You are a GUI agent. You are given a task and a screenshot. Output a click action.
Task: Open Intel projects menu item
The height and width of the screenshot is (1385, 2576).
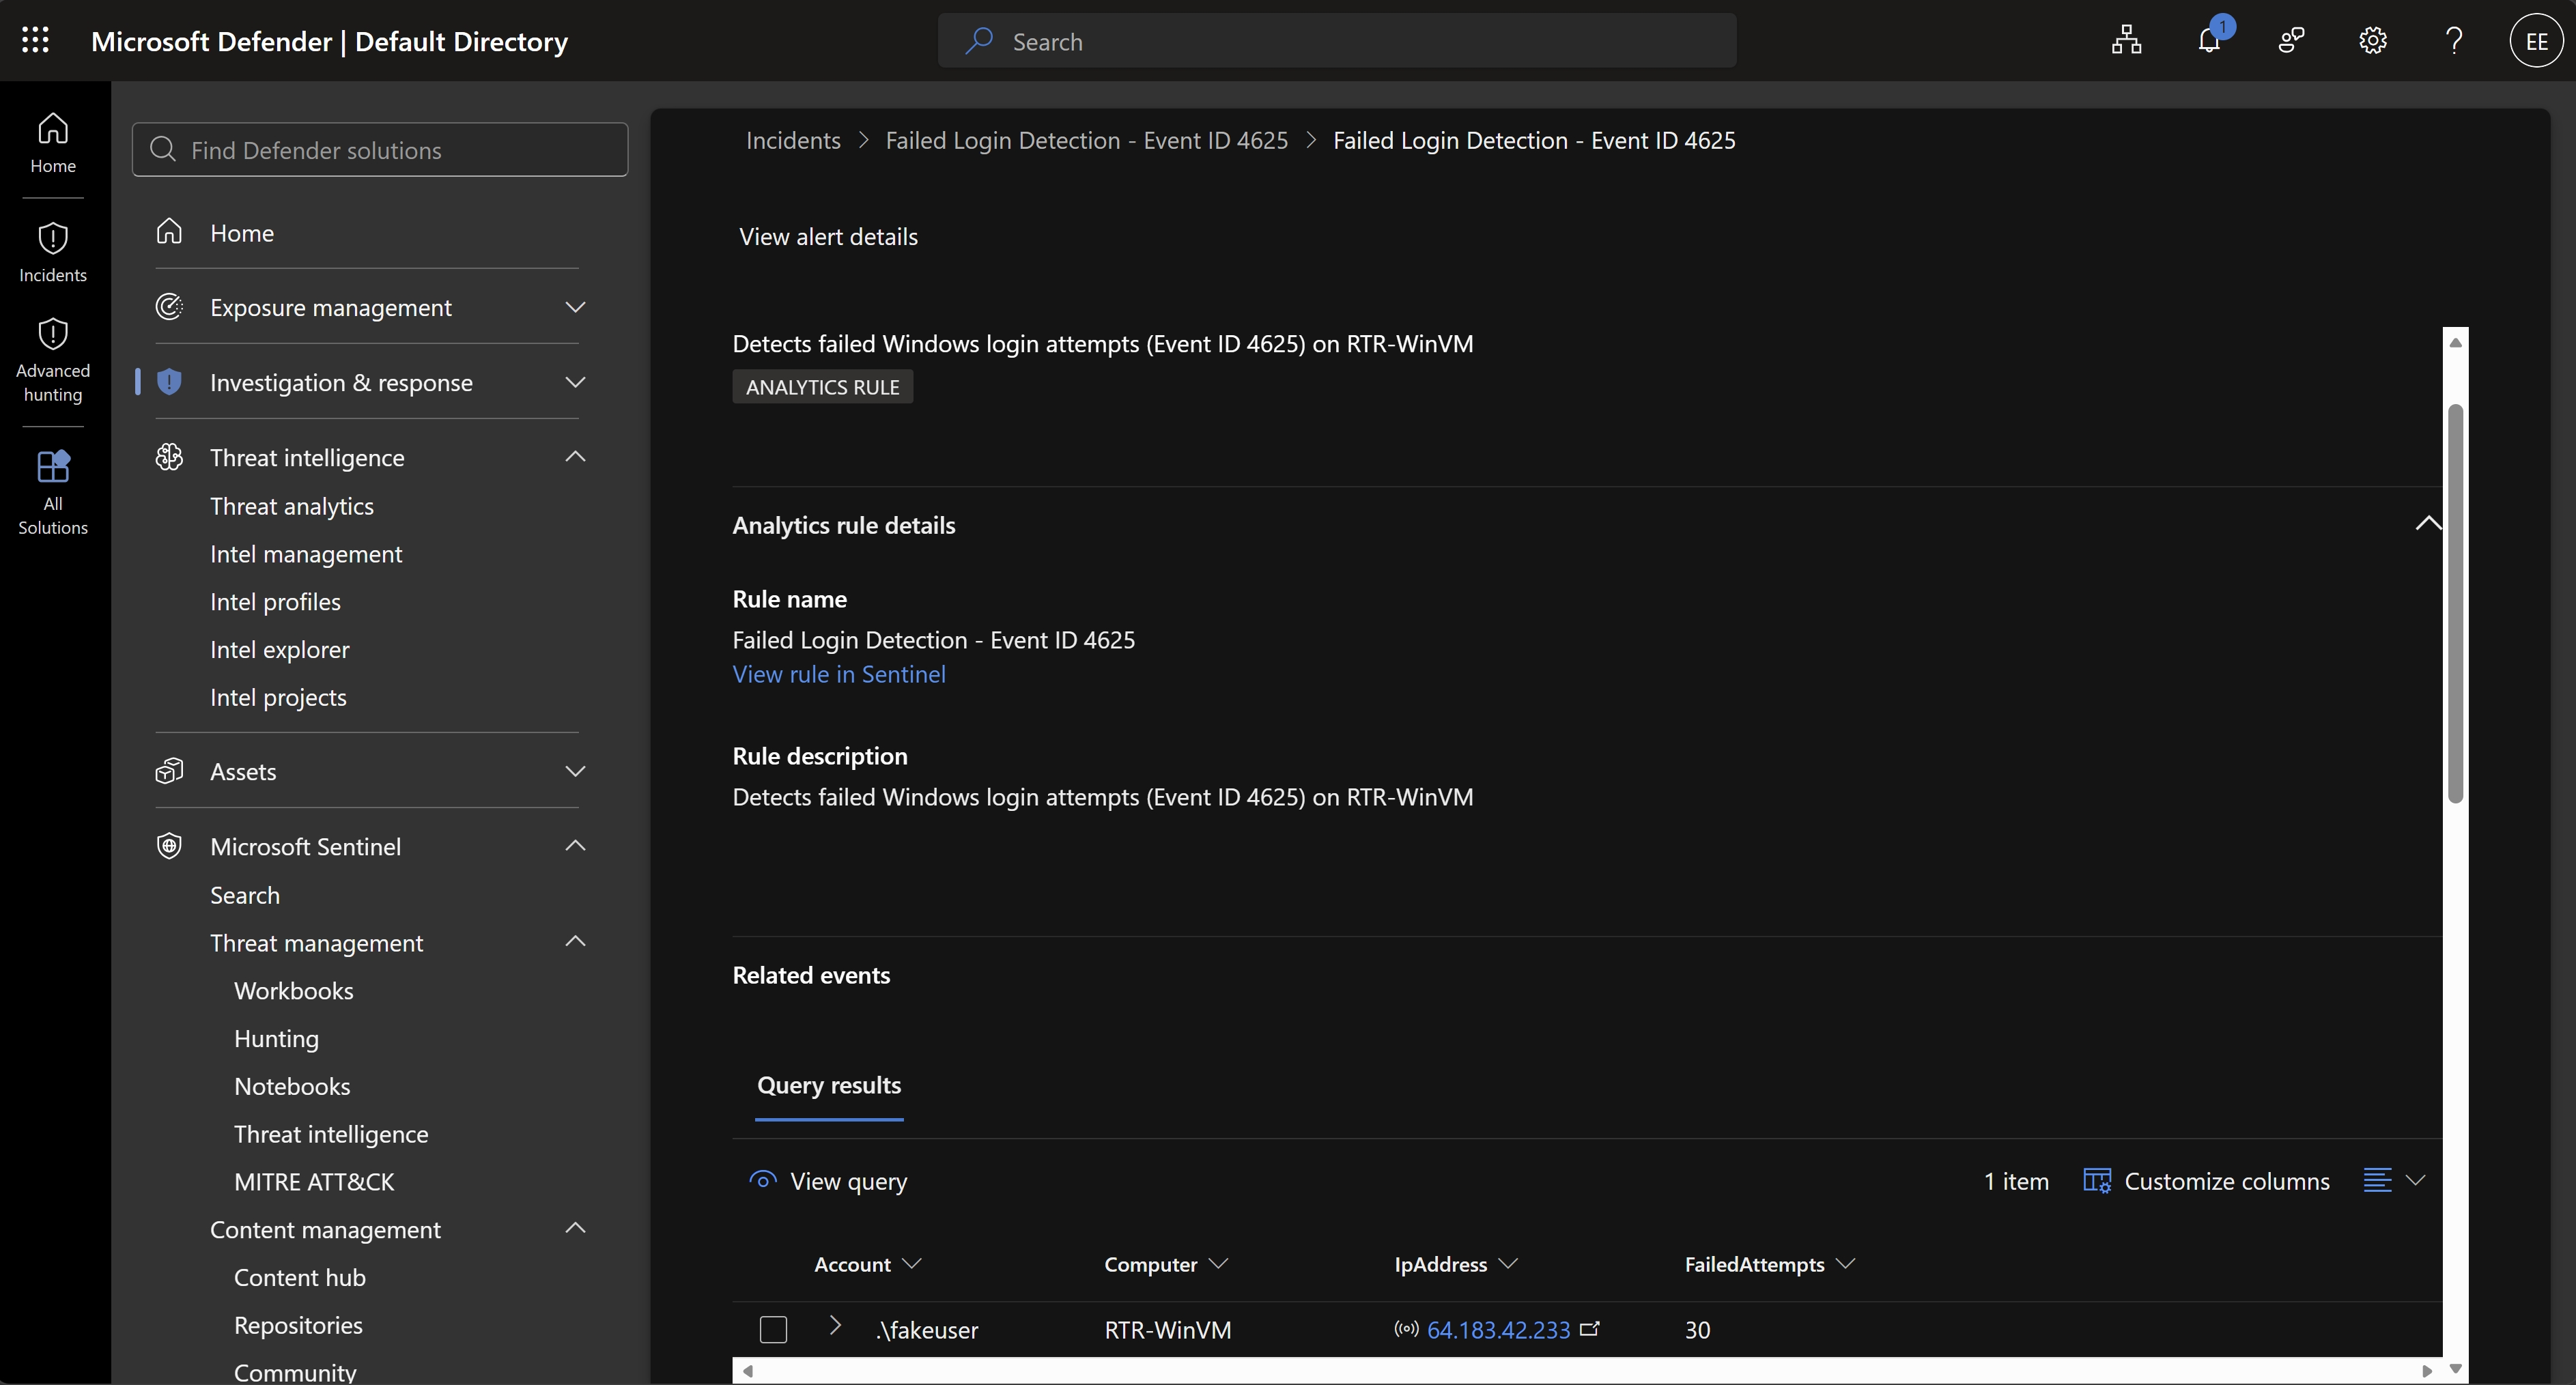click(x=278, y=697)
